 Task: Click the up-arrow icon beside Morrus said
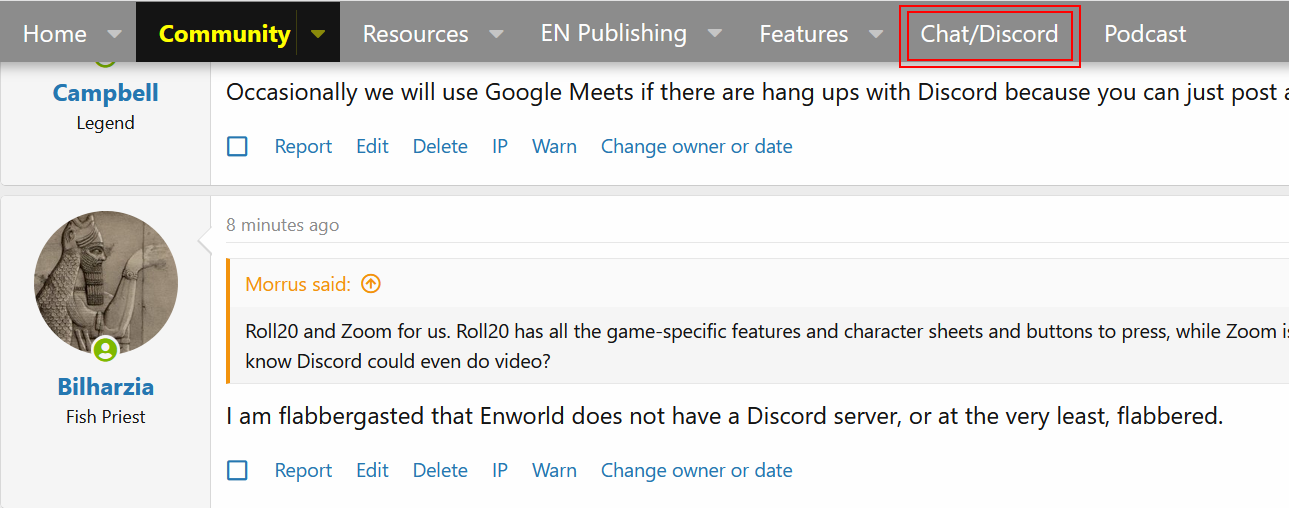point(371,284)
